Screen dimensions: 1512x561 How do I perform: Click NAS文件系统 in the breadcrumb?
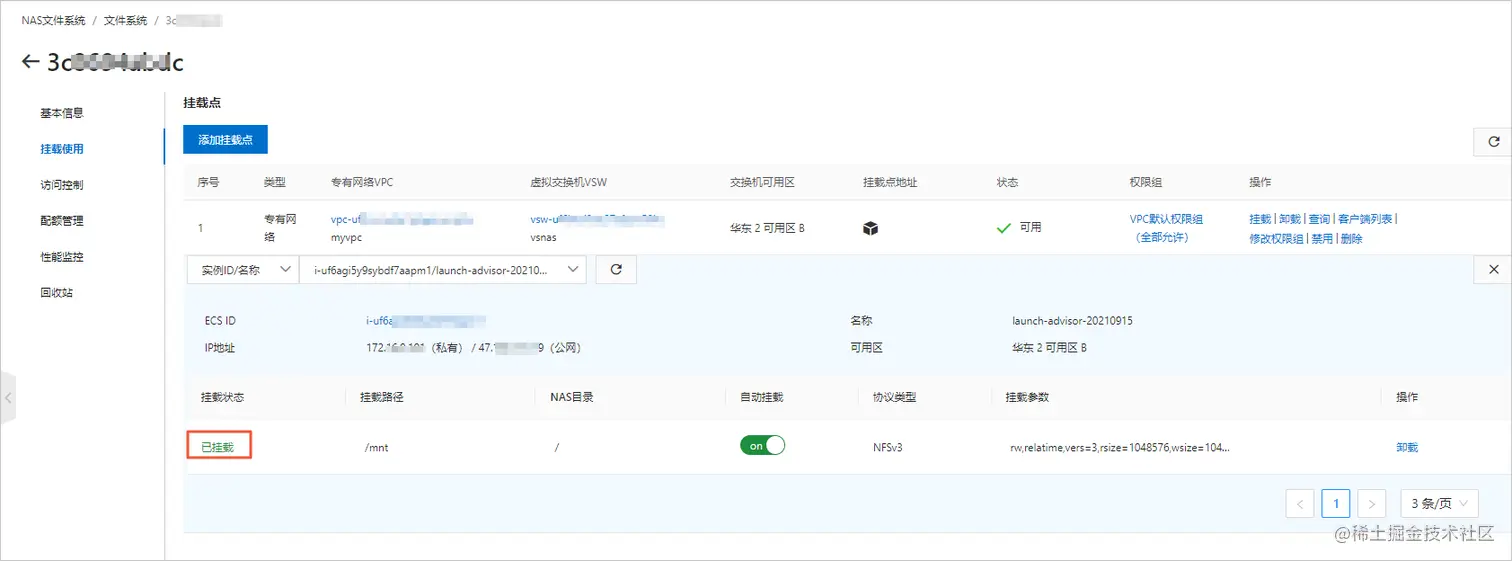[53, 20]
